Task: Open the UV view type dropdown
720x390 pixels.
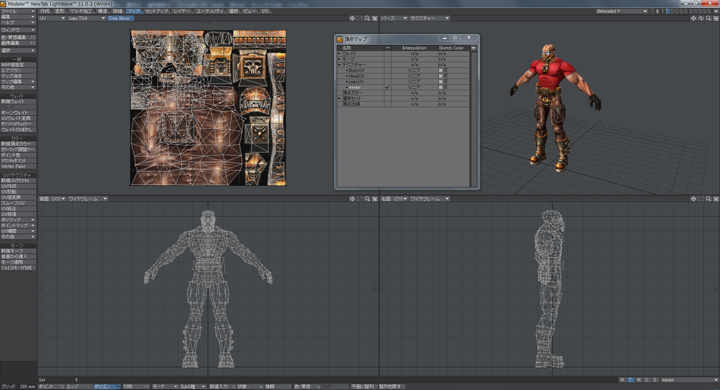Action: [52, 18]
